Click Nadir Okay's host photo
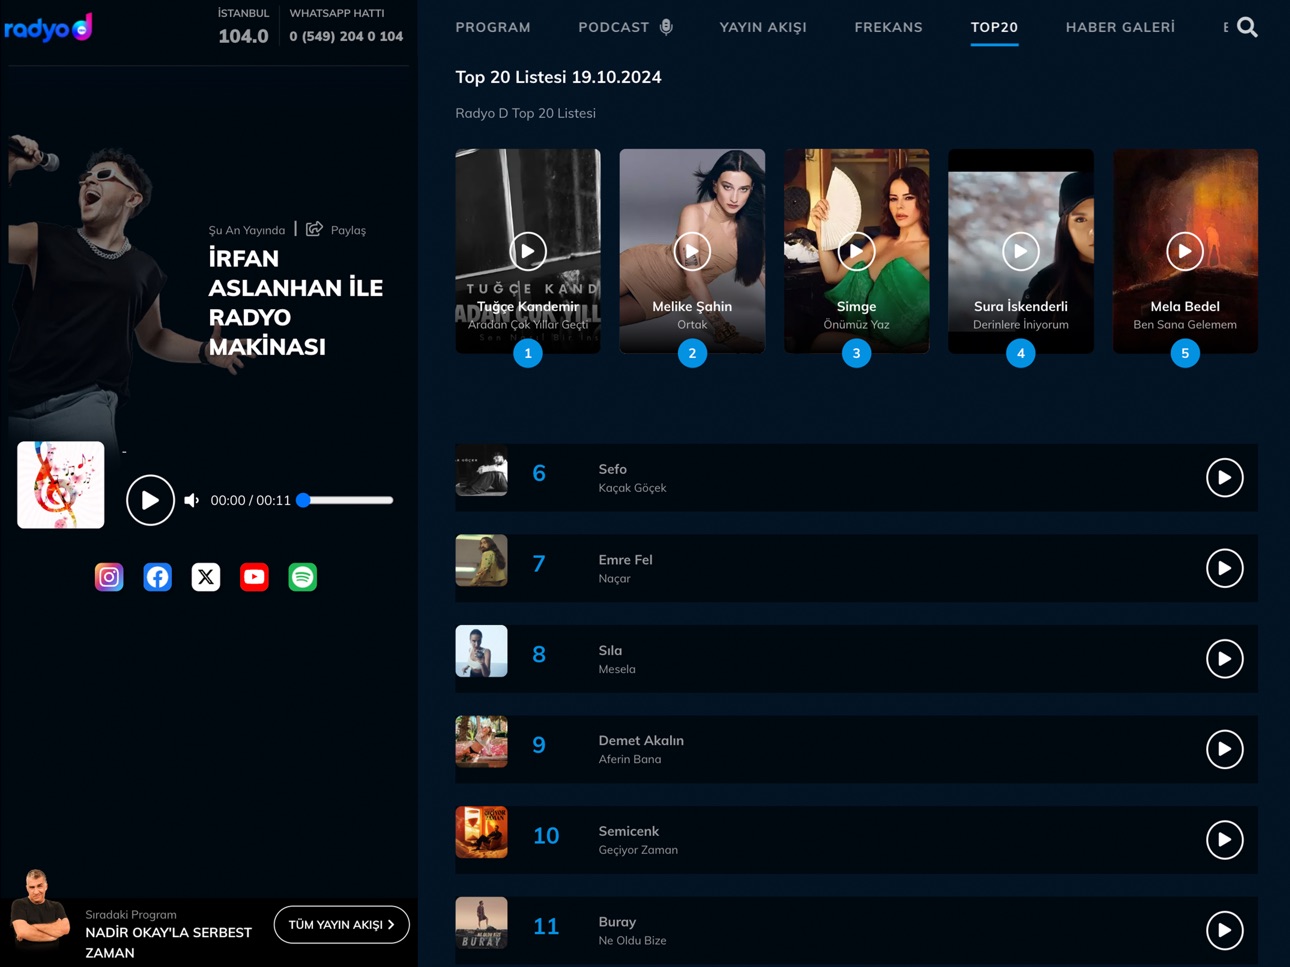This screenshot has height=967, width=1290. [39, 908]
